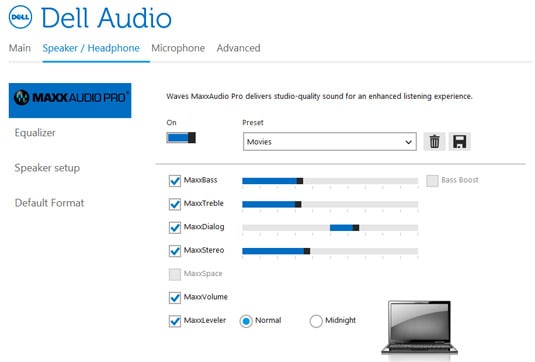This screenshot has height=362, width=535.
Task: Select the Midnight leveler radio button
Action: (x=316, y=321)
